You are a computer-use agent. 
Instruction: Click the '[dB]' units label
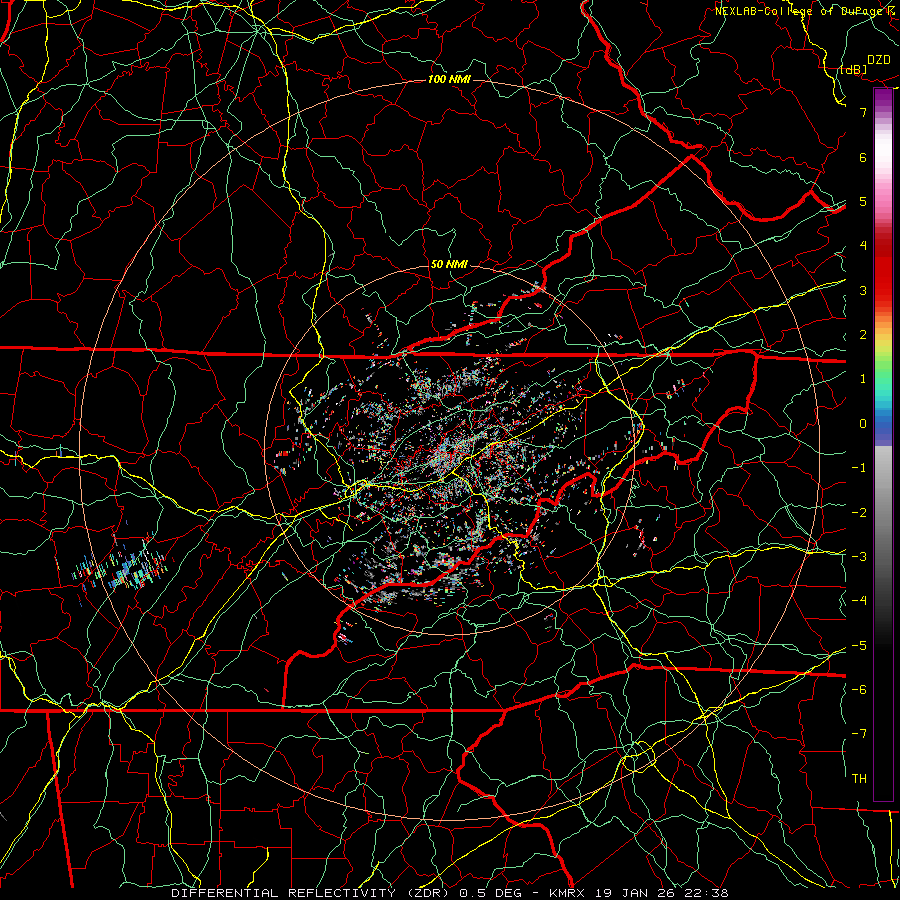click(854, 69)
